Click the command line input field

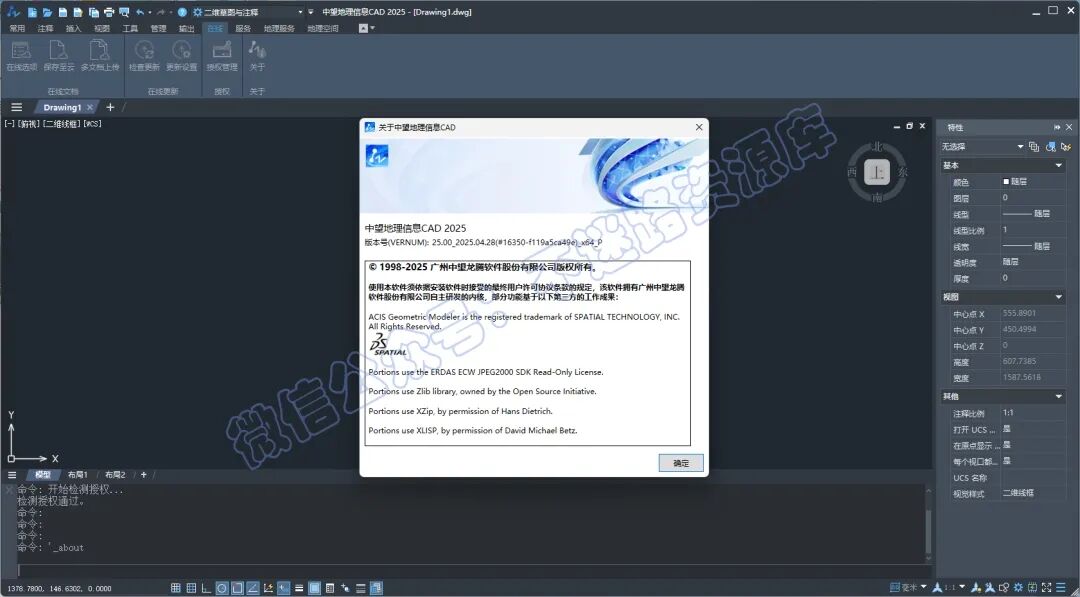pos(472,570)
